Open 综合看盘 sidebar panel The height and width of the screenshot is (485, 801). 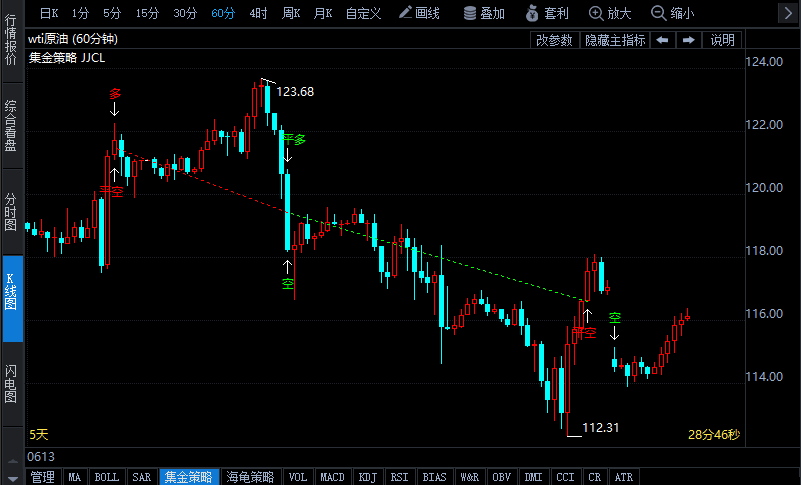(x=11, y=126)
